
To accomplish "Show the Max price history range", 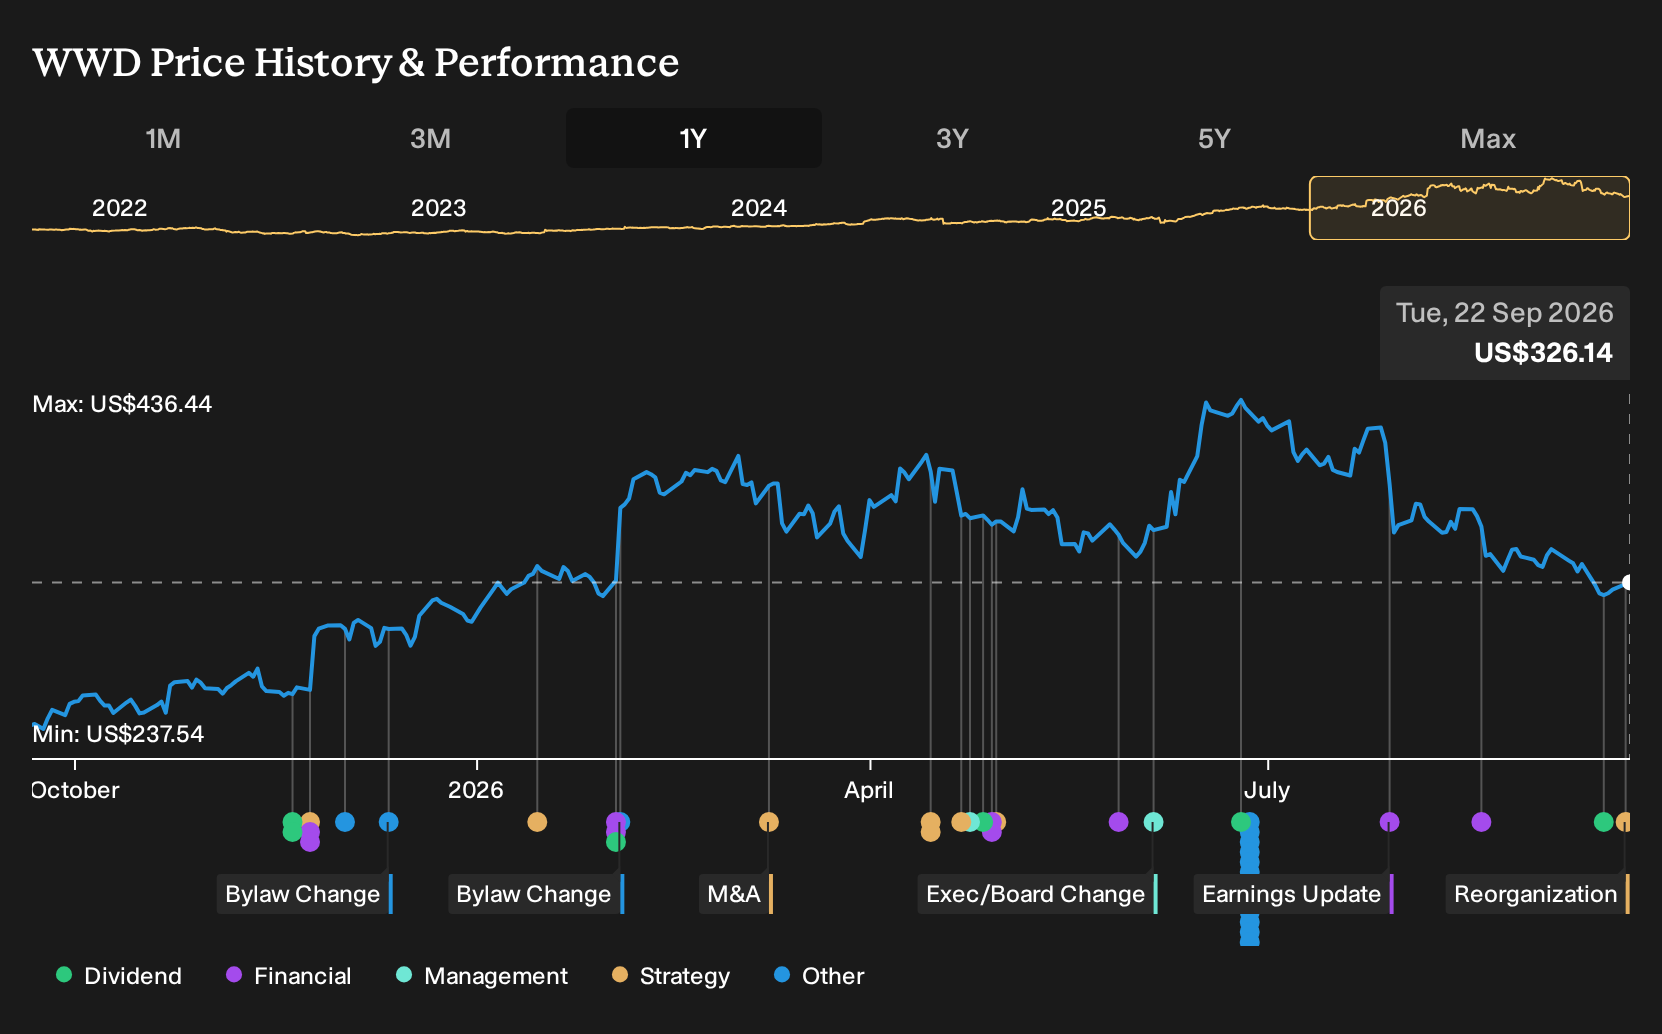I will [x=1488, y=138].
